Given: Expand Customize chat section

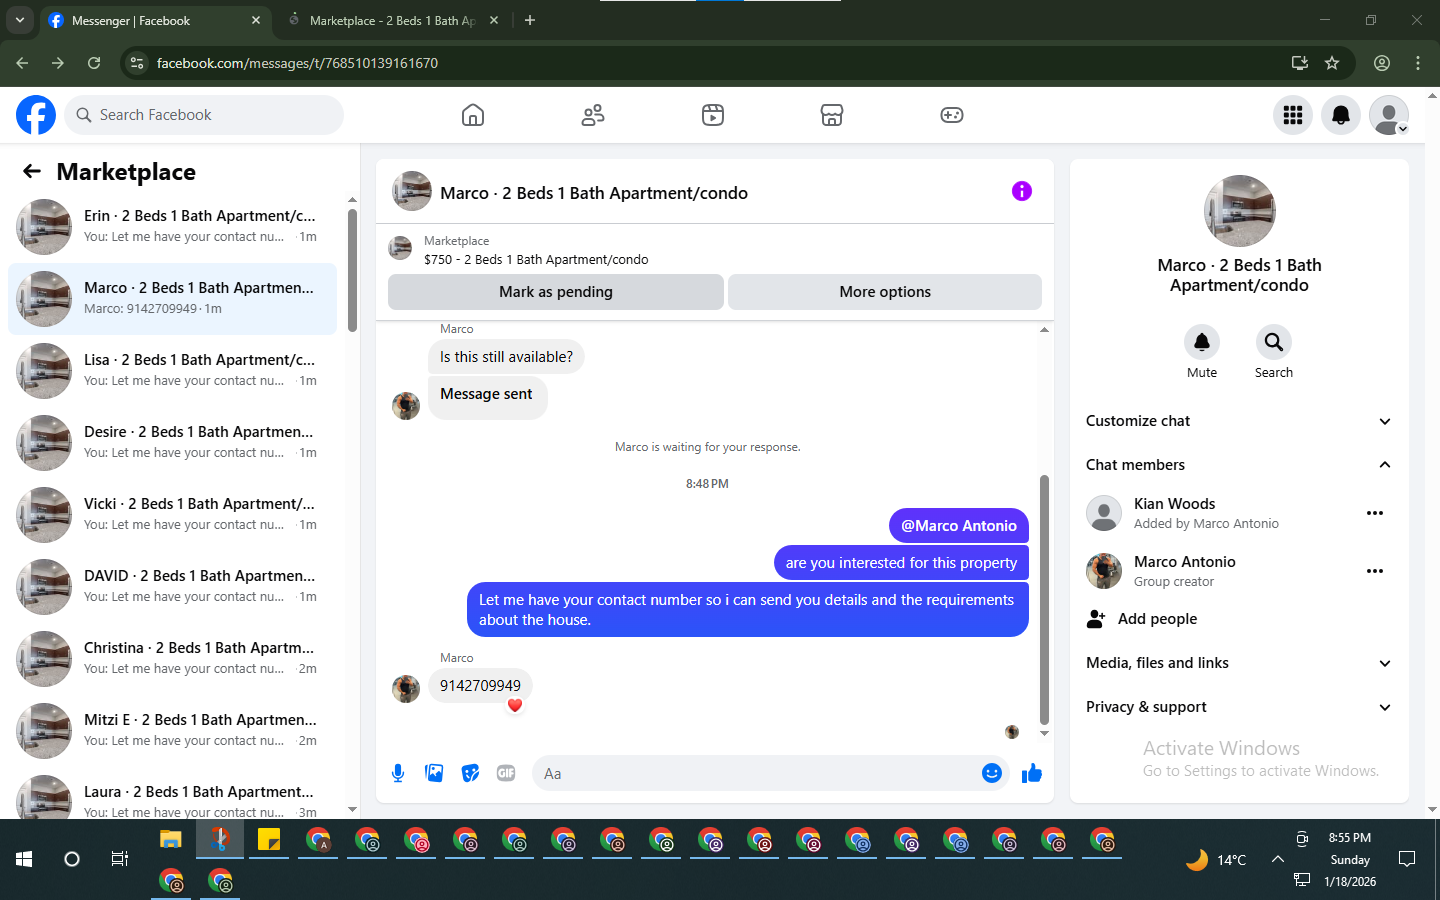Looking at the screenshot, I should click(1239, 421).
